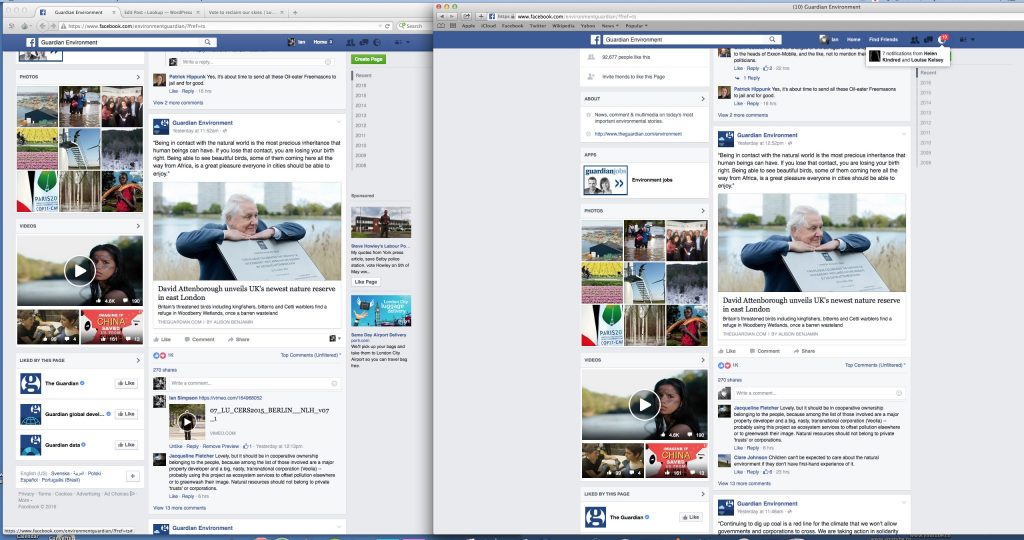Like Guardian data page in Firefox sidebar

pos(126,445)
